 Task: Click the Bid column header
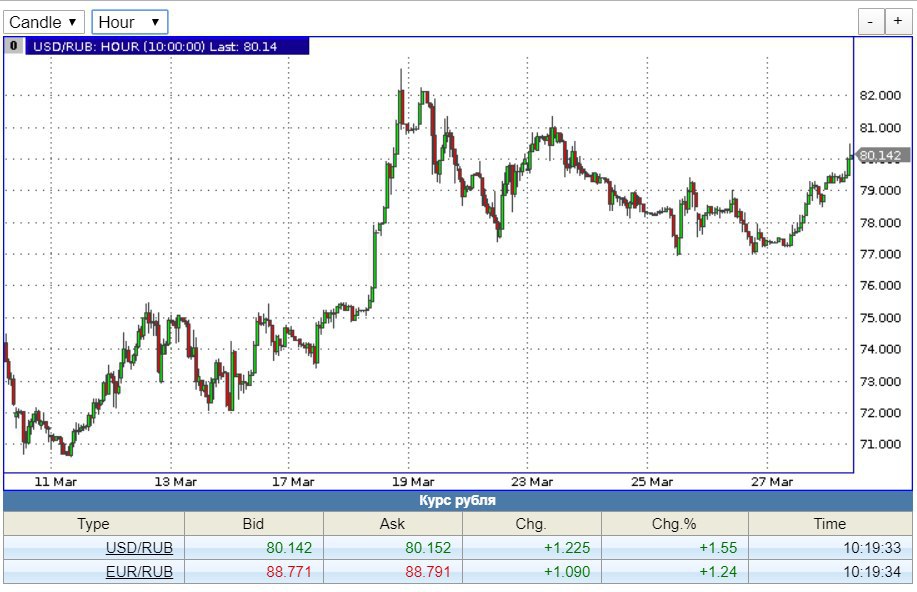[x=253, y=524]
